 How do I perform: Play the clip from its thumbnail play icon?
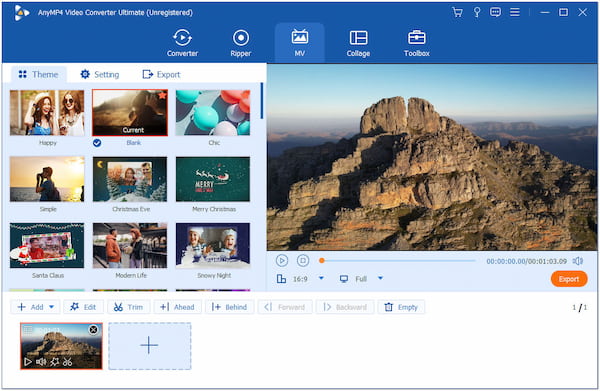pos(28,362)
